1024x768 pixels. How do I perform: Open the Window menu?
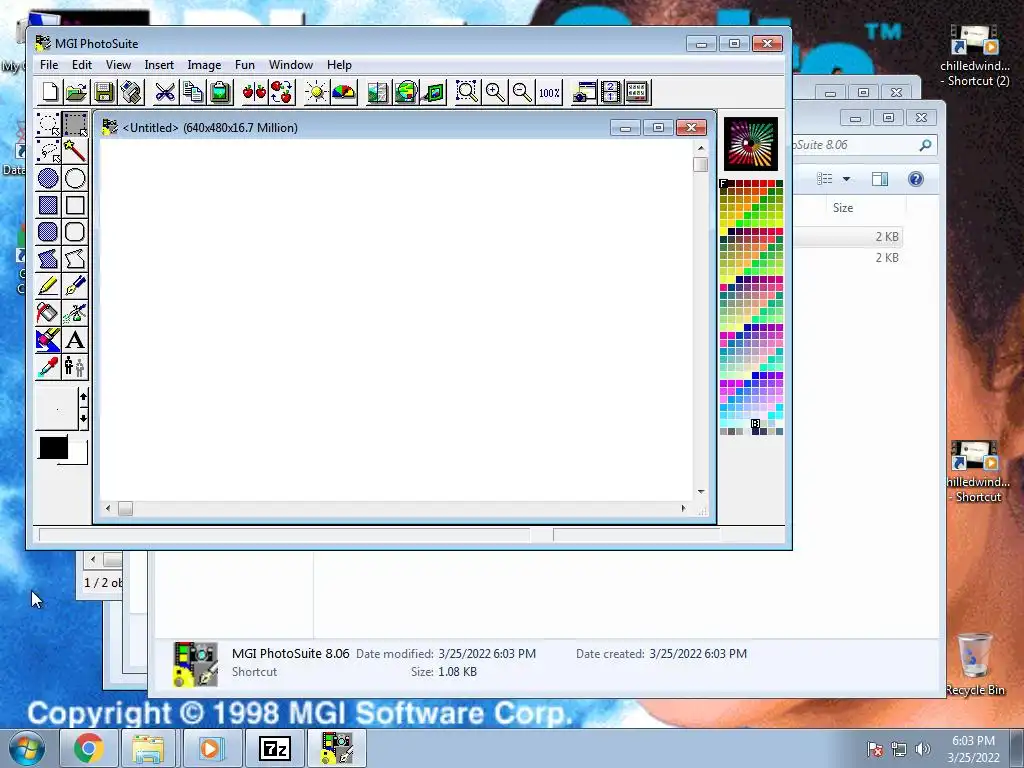tap(291, 65)
